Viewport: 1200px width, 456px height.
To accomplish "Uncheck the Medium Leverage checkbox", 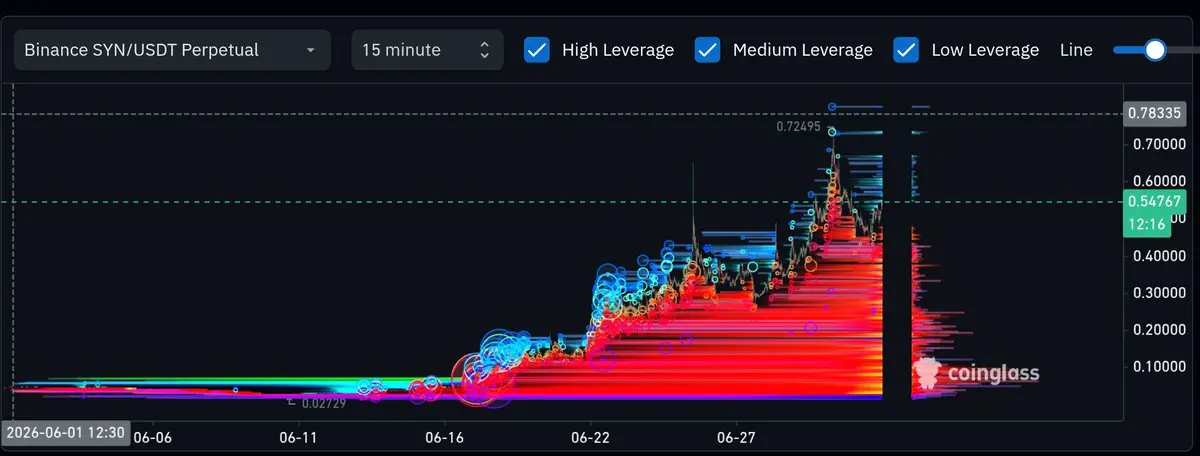I will tap(708, 49).
